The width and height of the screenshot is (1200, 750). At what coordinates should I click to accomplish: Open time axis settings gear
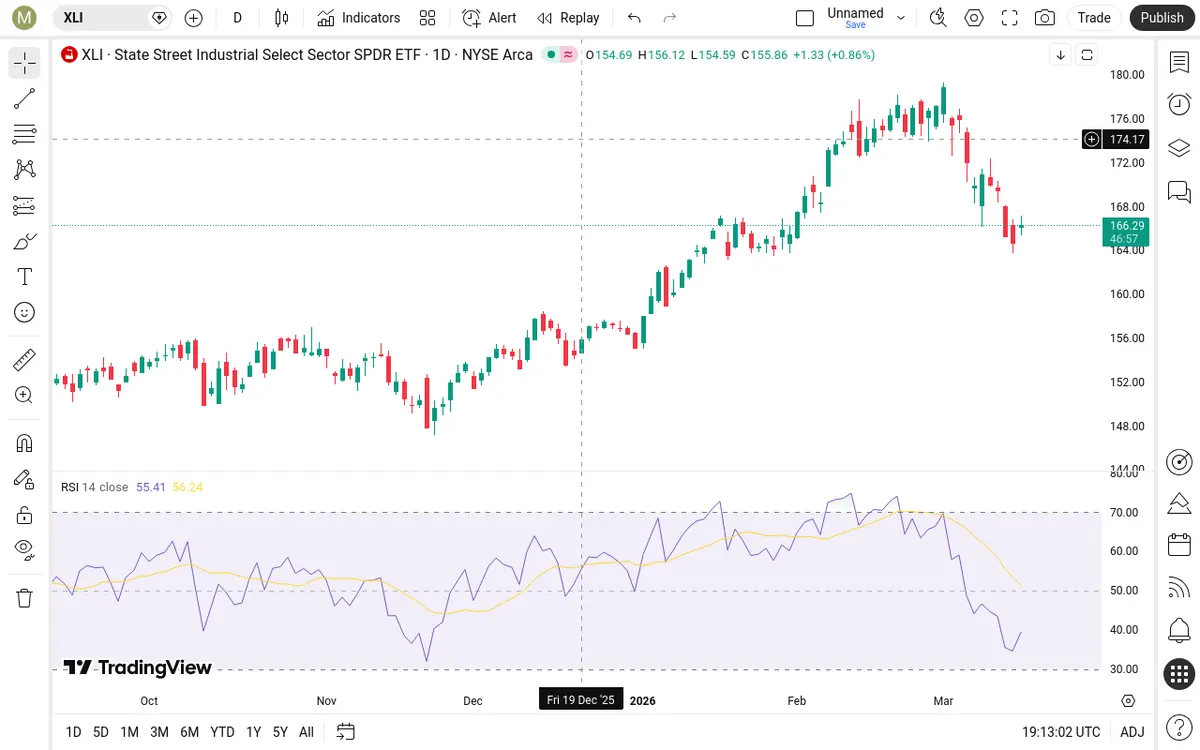click(1128, 701)
